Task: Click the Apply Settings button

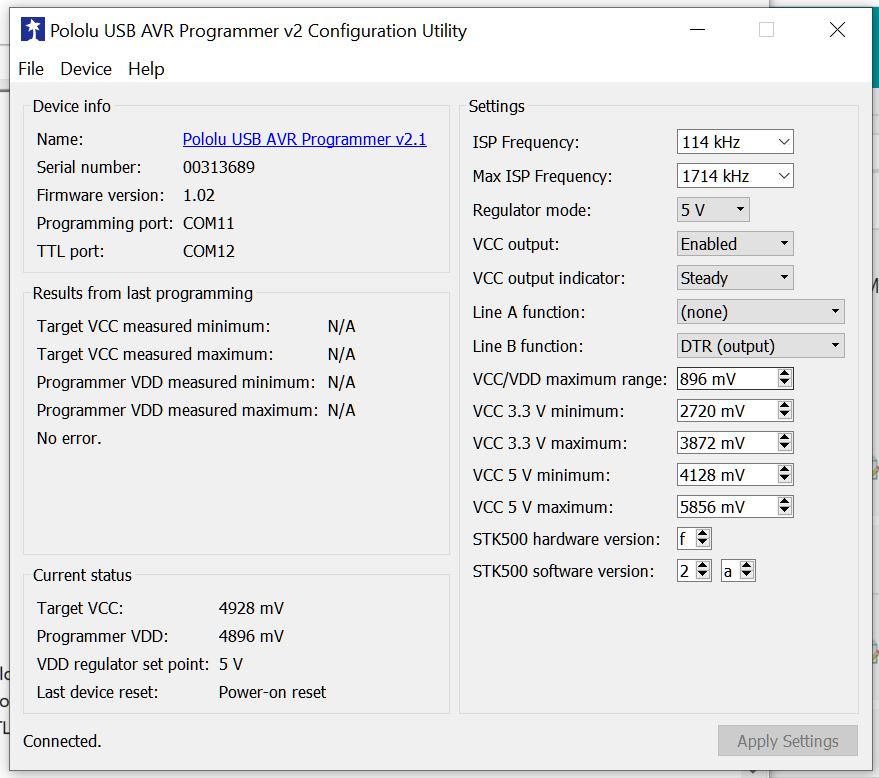Action: (787, 741)
